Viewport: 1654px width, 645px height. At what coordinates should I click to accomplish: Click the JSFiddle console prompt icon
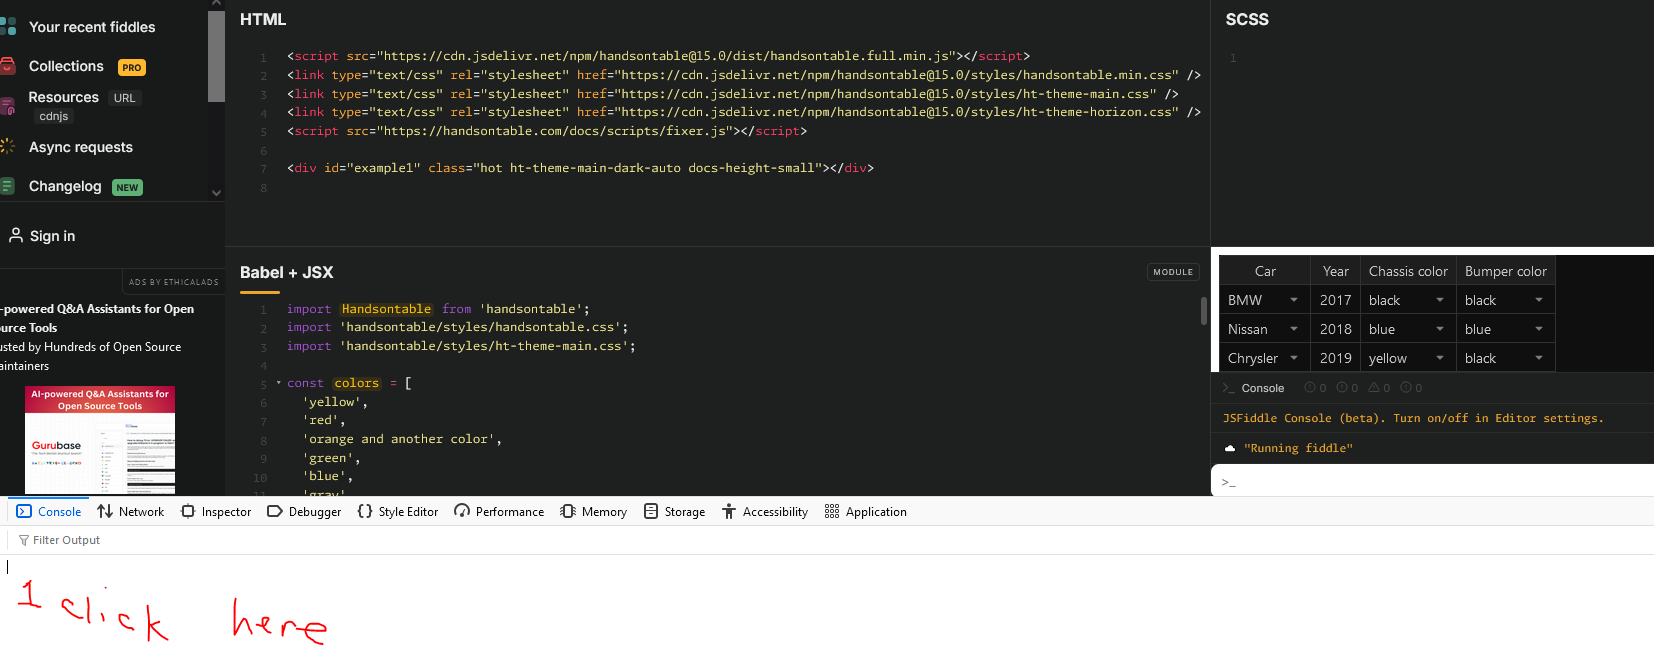(1228, 388)
